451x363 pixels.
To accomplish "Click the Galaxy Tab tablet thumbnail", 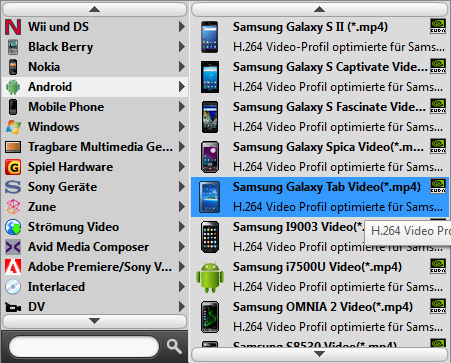I will pyautogui.click(x=209, y=197).
